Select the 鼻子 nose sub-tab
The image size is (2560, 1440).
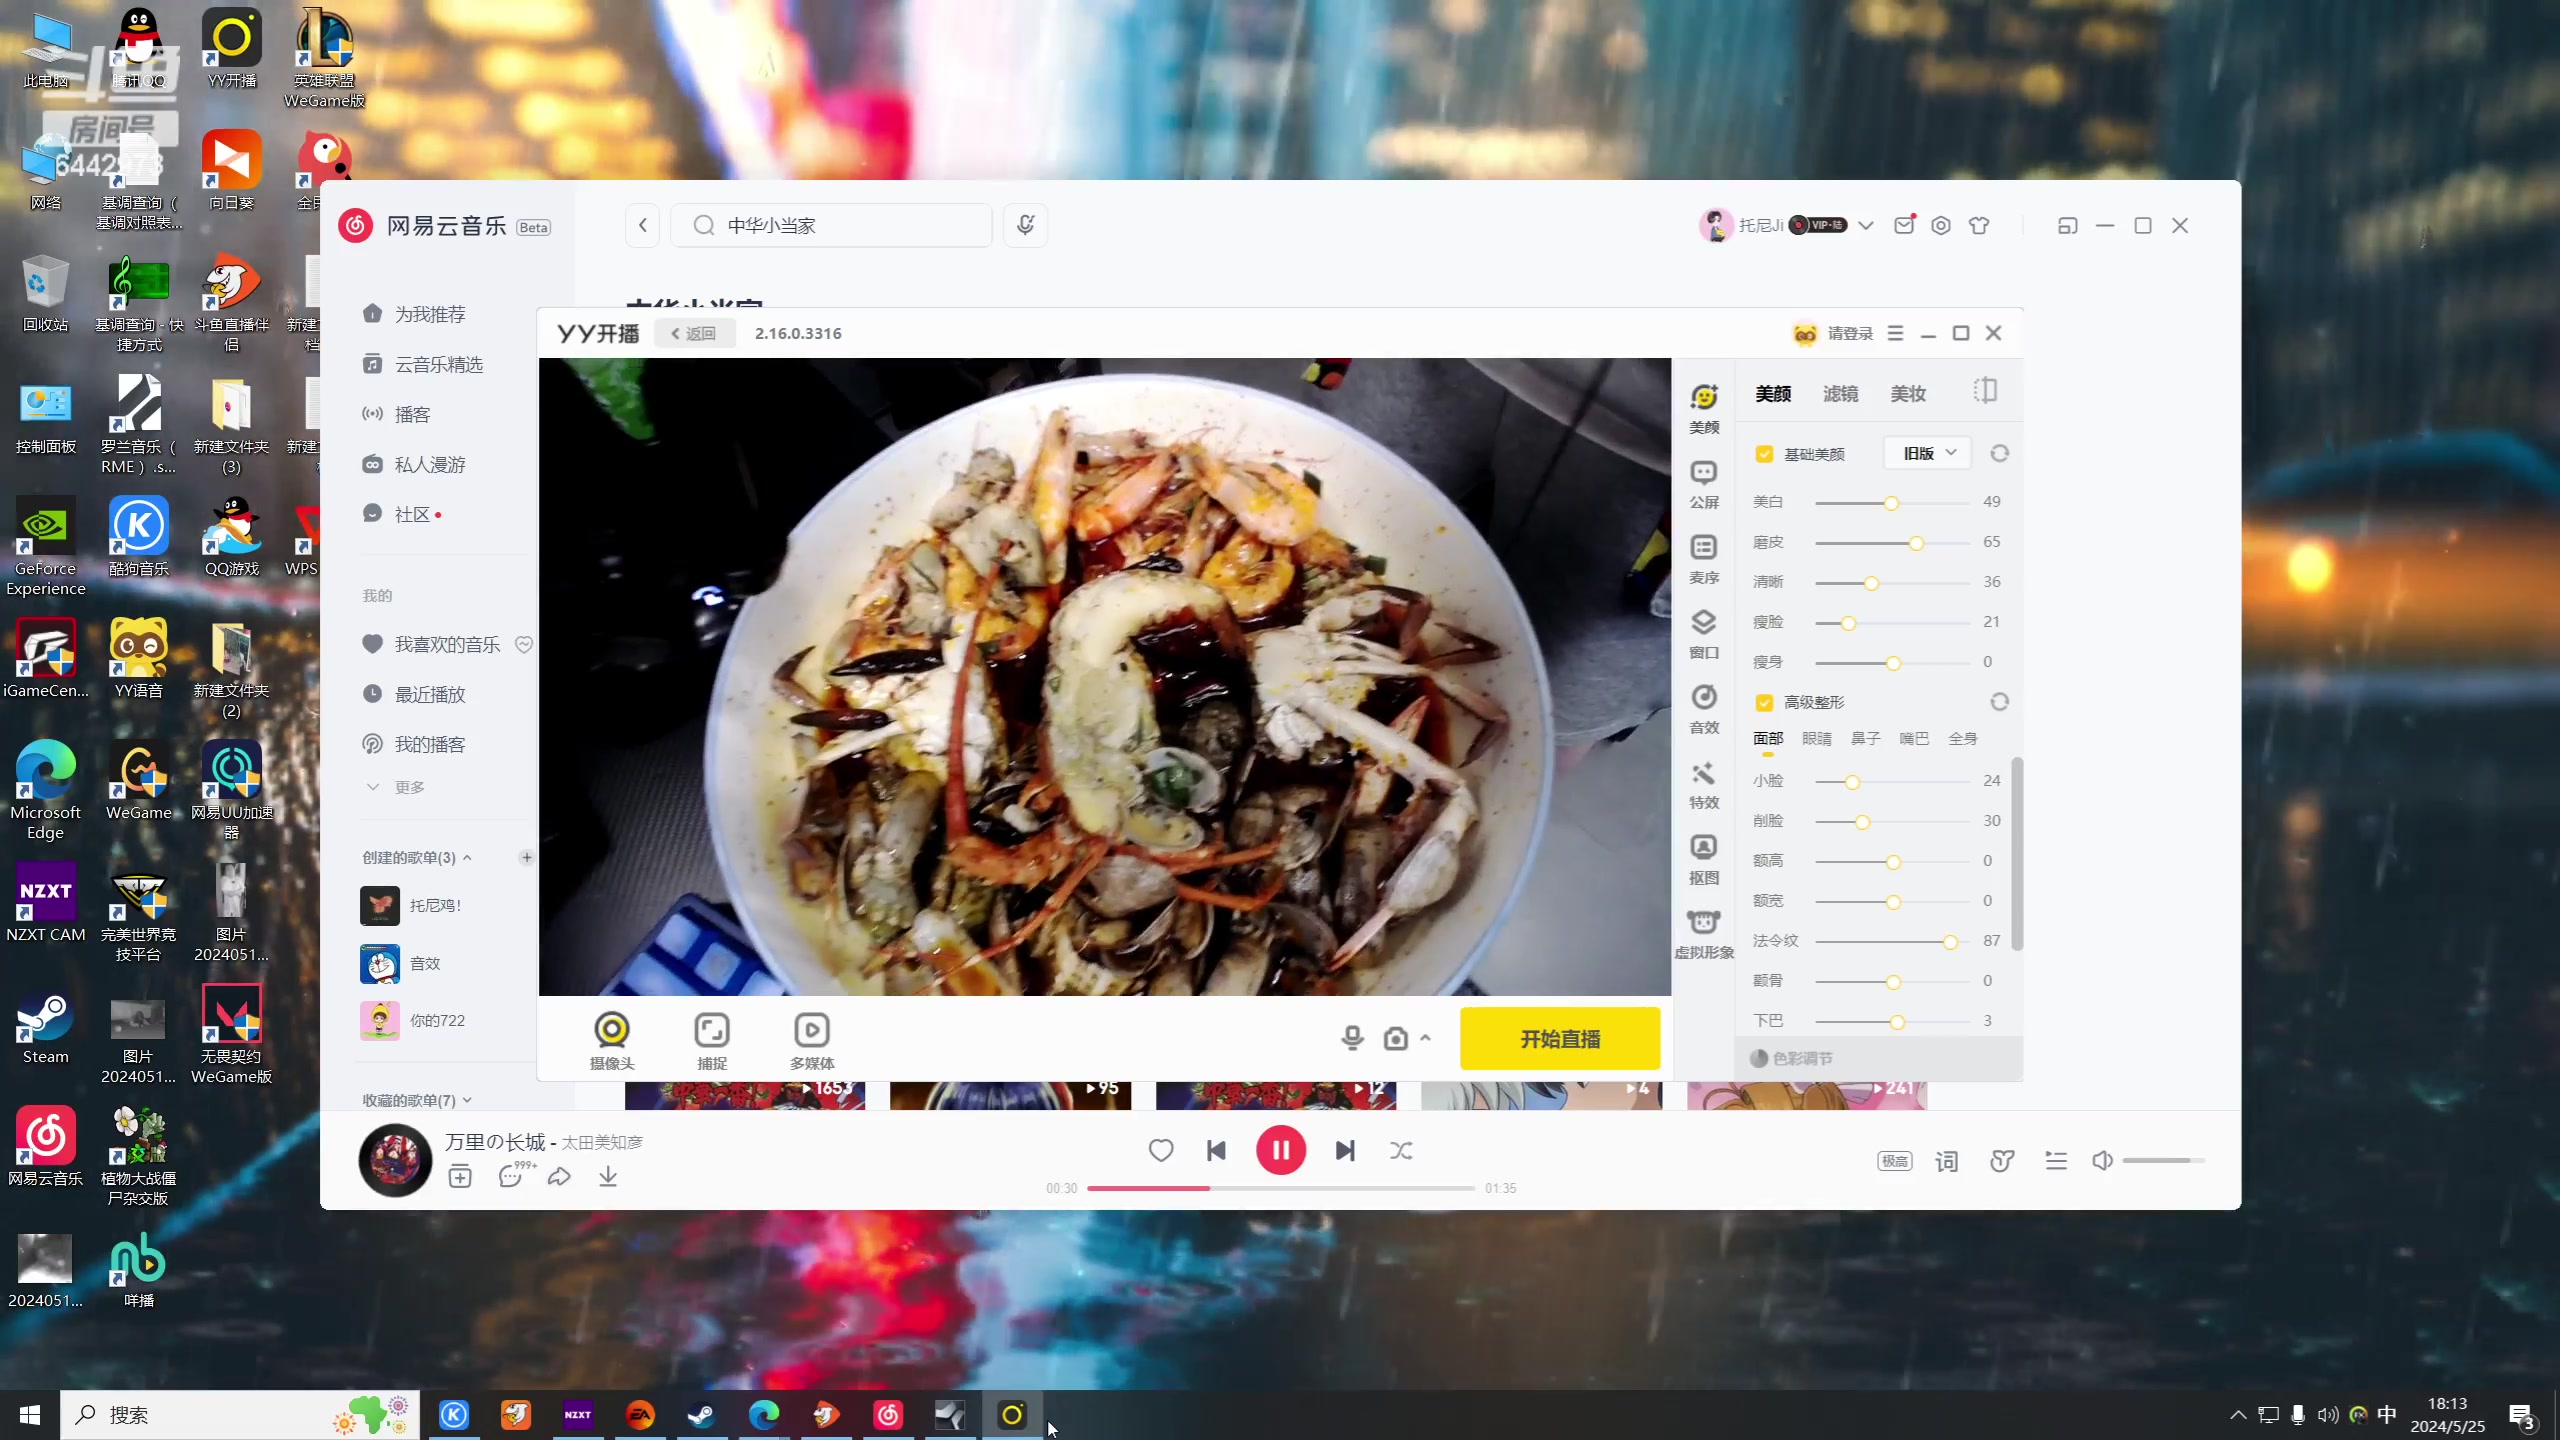pos(1865,739)
